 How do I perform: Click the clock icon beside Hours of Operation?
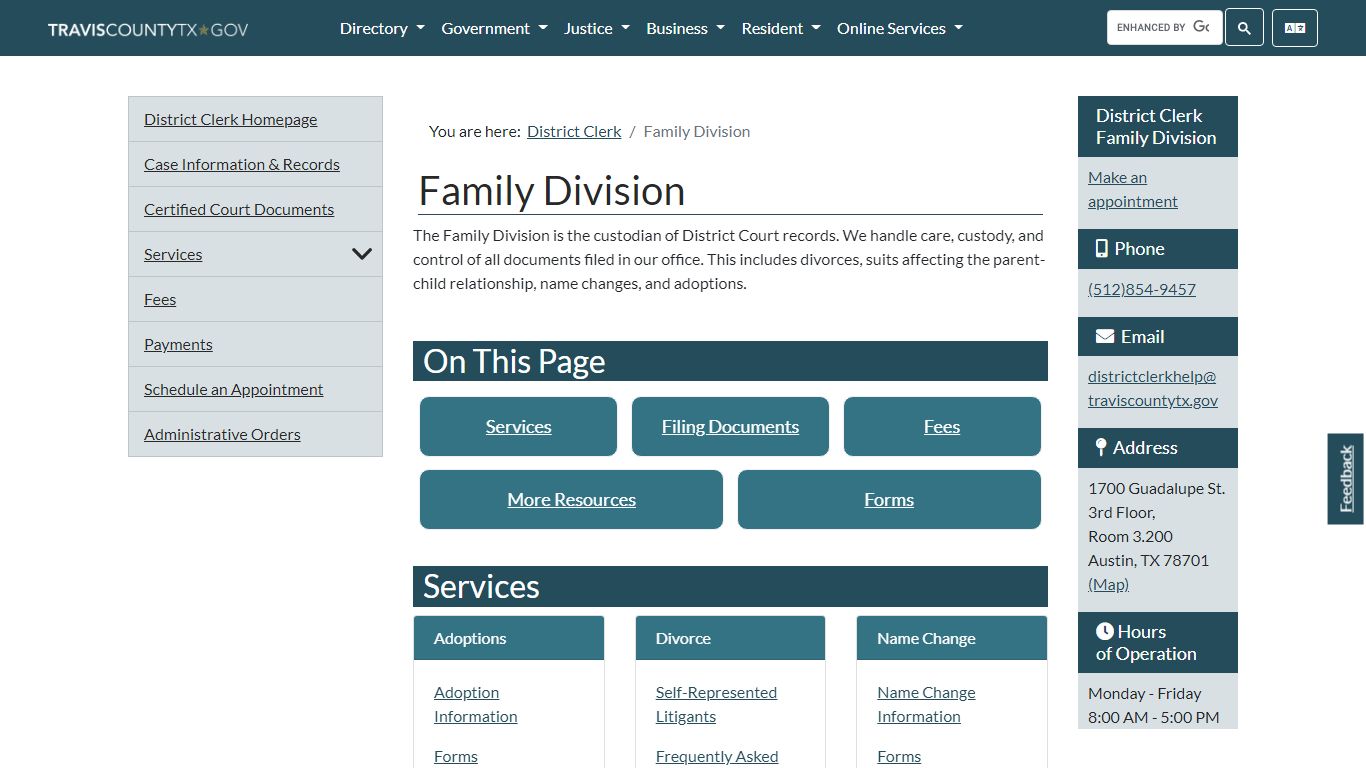[x=1105, y=631]
